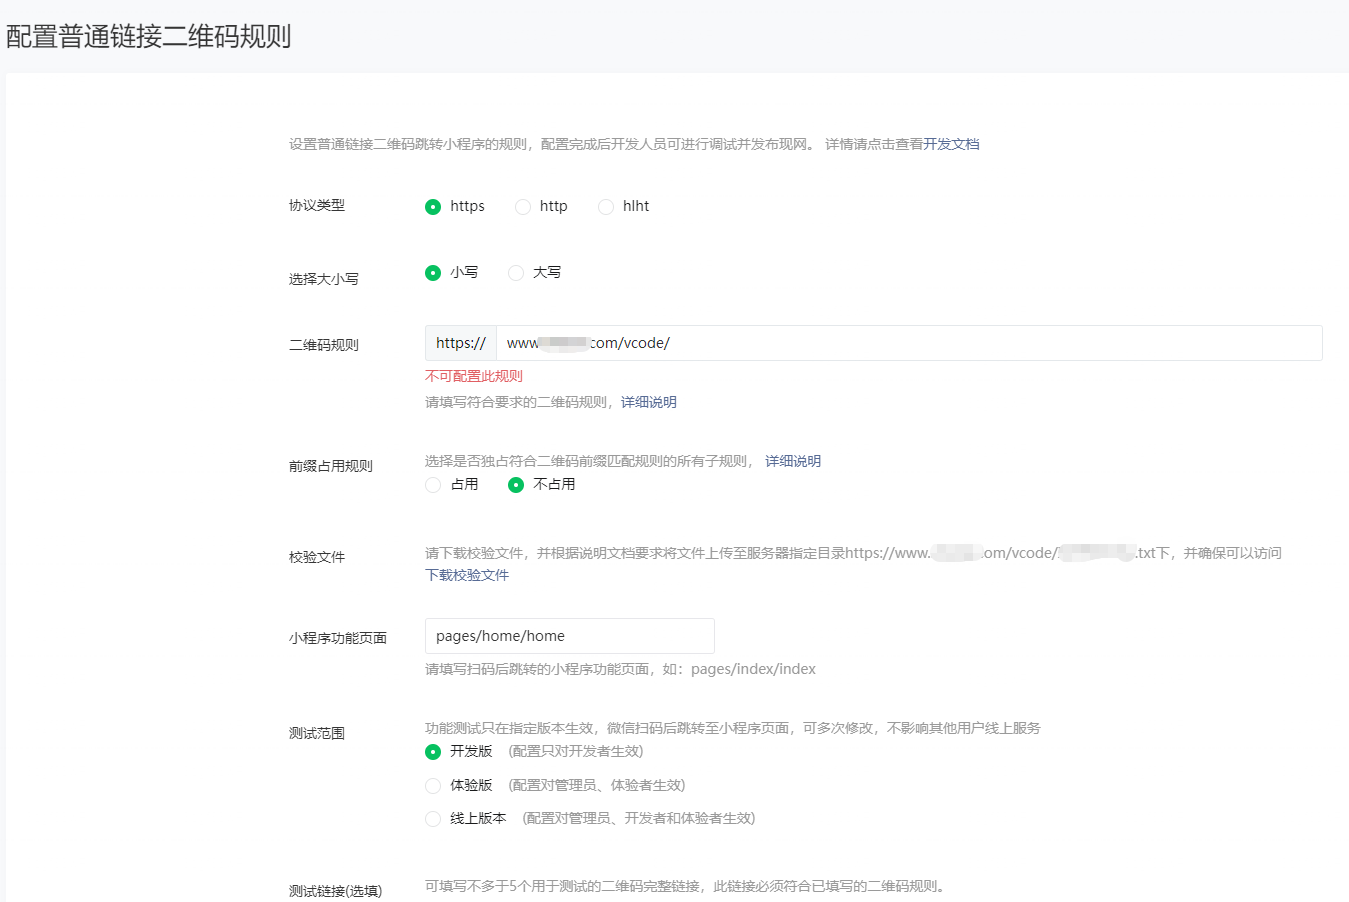This screenshot has height=902, width=1349.
Task: Choose 体验版 test scope
Action: click(433, 786)
